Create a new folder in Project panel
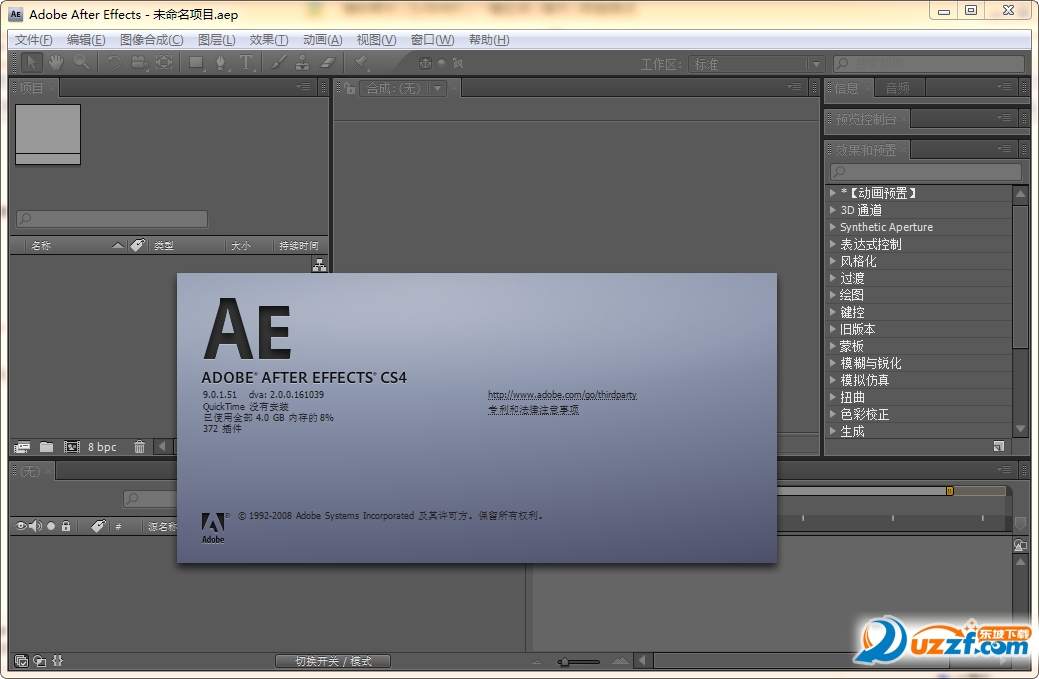The height and width of the screenshot is (679, 1039). click(46, 447)
